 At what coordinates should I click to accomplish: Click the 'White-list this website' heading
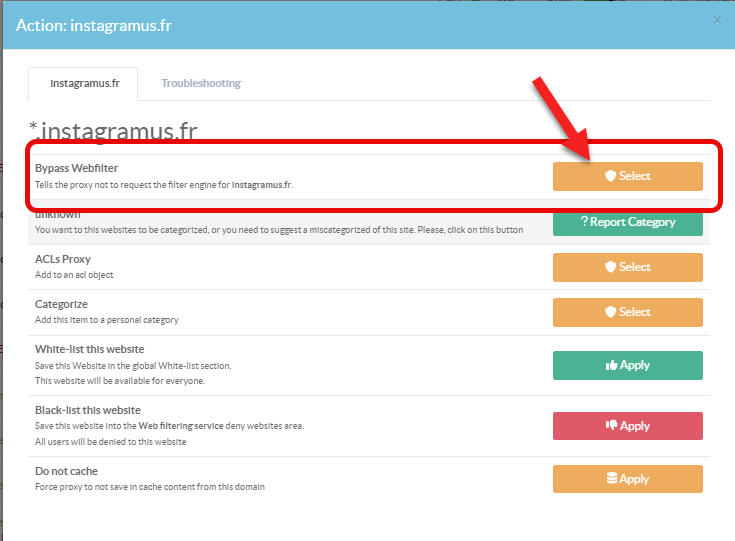click(90, 349)
